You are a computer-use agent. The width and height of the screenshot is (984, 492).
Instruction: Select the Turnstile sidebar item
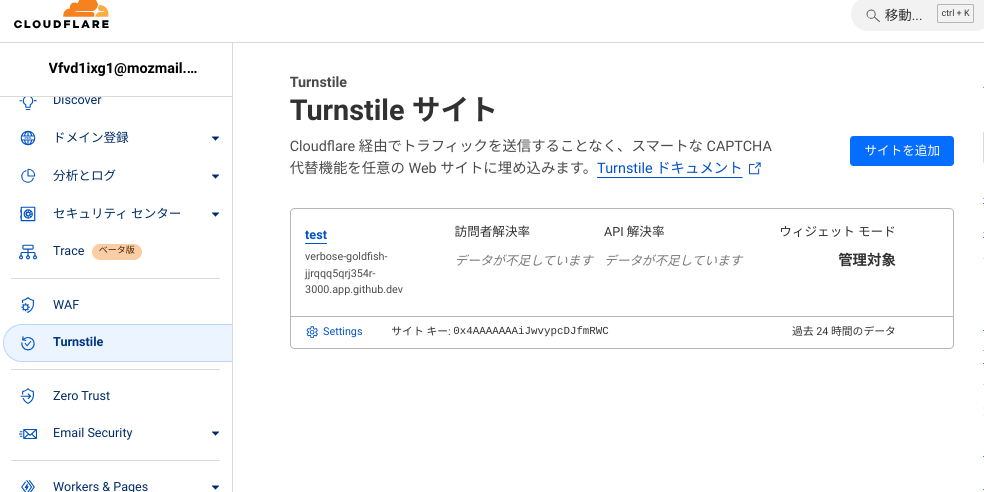tap(118, 343)
